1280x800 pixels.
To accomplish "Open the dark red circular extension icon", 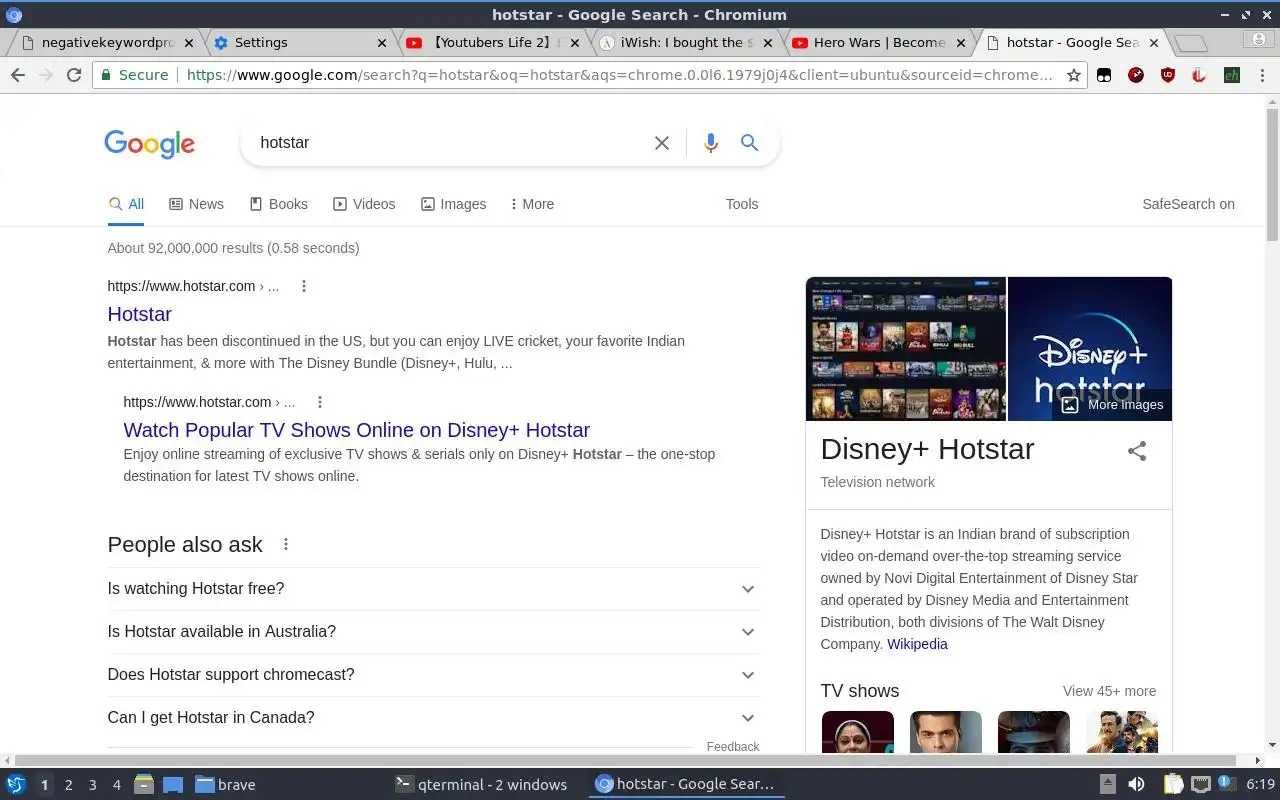I will click(x=1136, y=75).
